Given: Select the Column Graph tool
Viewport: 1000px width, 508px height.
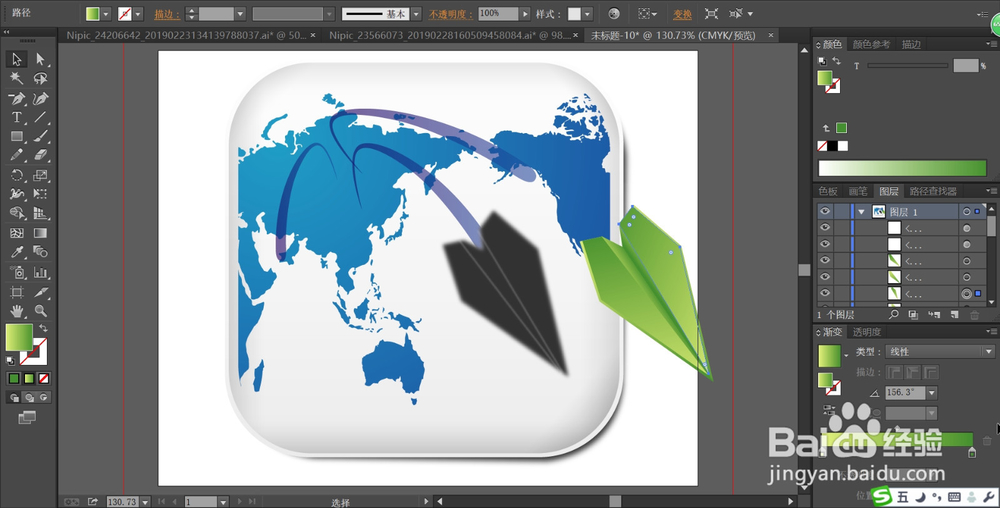Looking at the screenshot, I should coord(40,273).
